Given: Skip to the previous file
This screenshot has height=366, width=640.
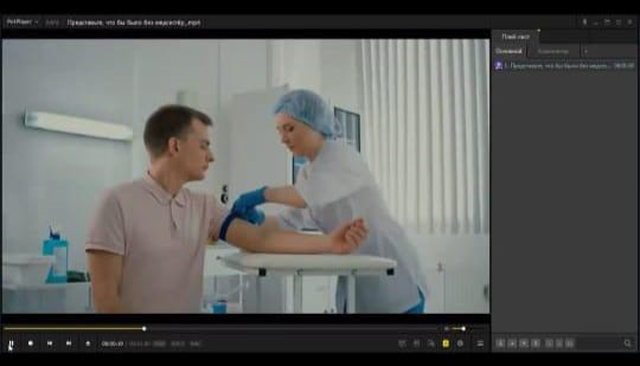Looking at the screenshot, I should (x=50, y=344).
